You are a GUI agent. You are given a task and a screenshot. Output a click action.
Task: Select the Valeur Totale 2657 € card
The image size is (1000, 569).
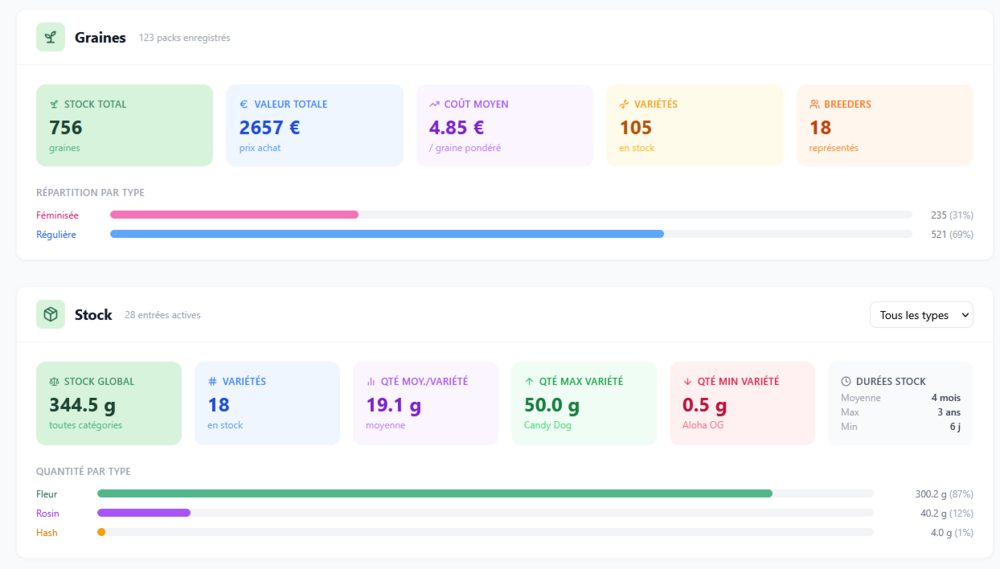click(x=314, y=125)
